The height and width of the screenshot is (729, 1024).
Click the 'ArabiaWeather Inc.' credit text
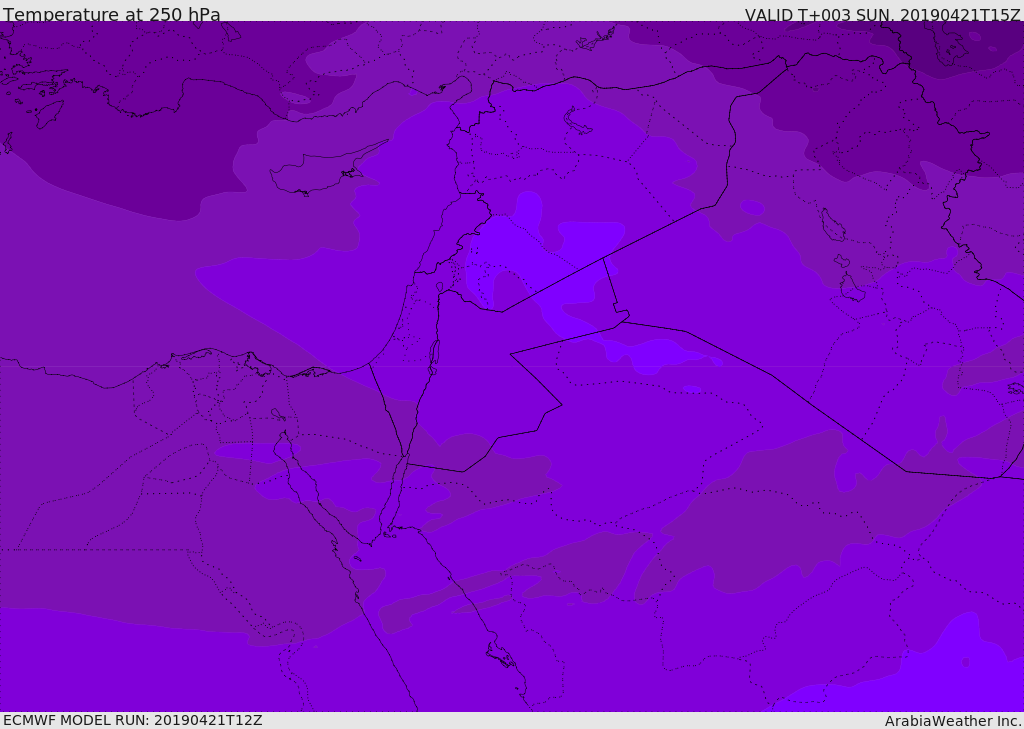pyautogui.click(x=953, y=721)
